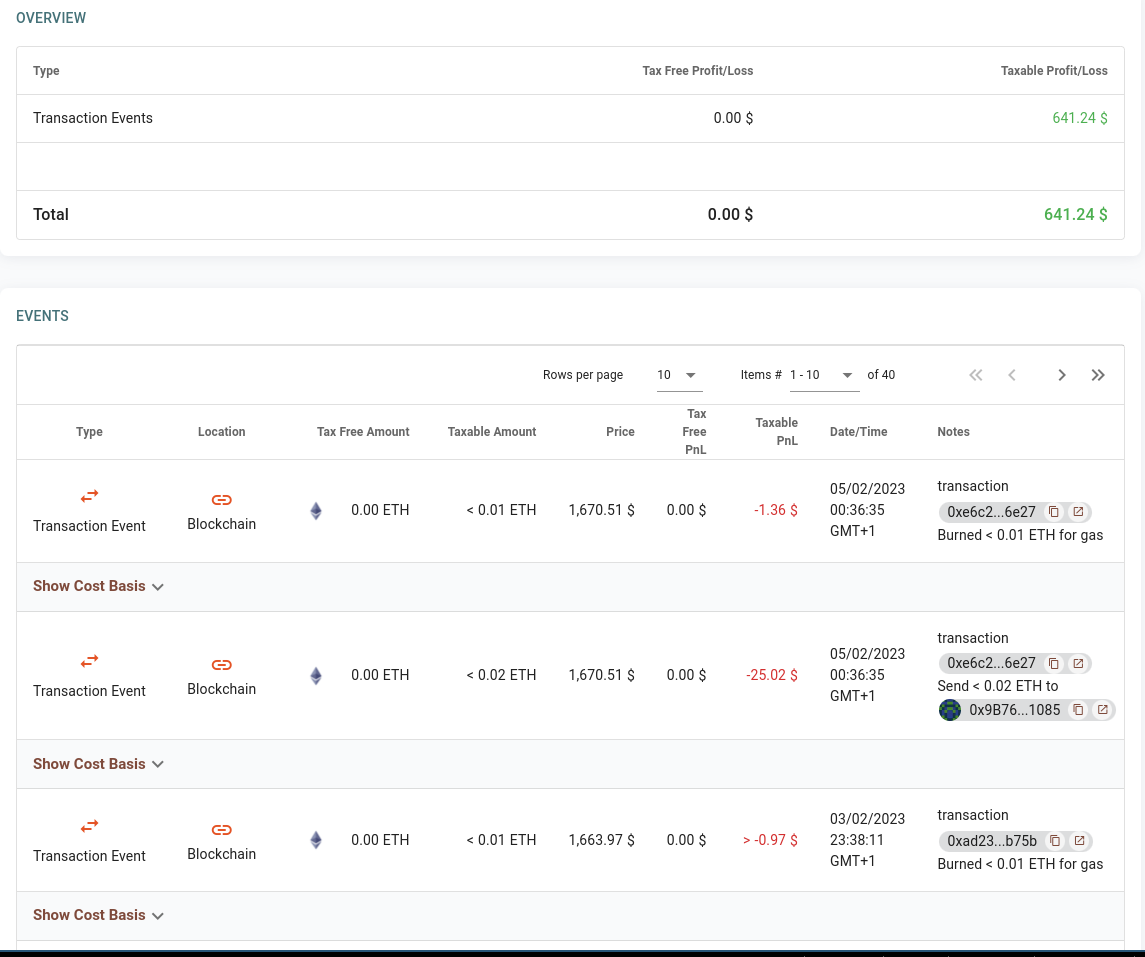This screenshot has height=957, width=1145.
Task: Select the OVERVIEW section header
Action: point(51,18)
